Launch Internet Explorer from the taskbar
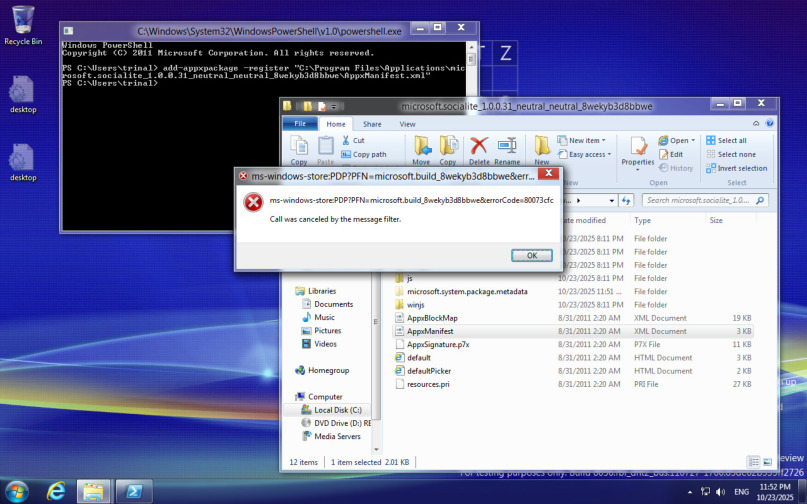The height and width of the screenshot is (504, 807). 55,490
